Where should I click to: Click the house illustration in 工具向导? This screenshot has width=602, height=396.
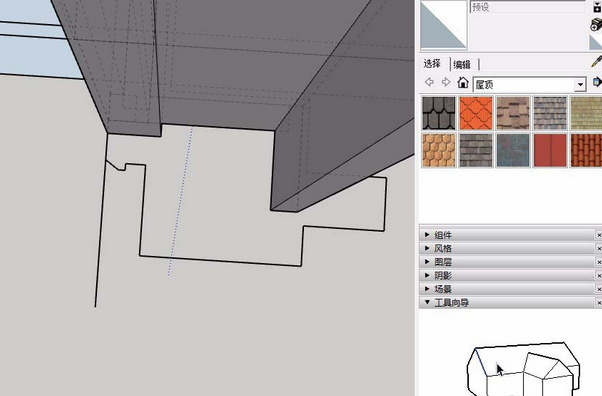pyautogui.click(x=523, y=369)
